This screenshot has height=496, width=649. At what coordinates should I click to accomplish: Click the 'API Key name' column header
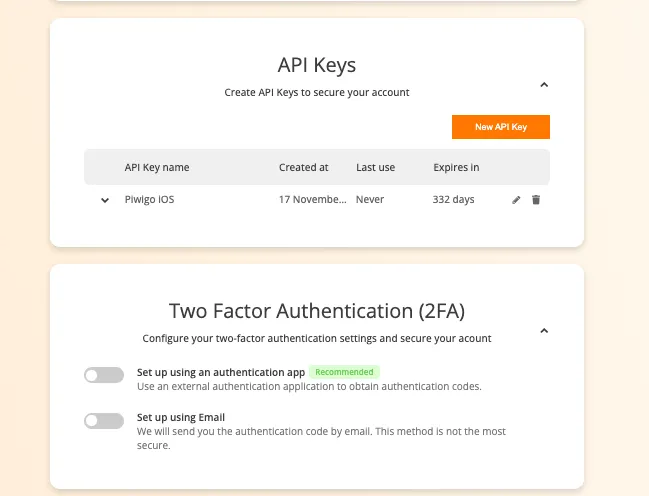[157, 167]
